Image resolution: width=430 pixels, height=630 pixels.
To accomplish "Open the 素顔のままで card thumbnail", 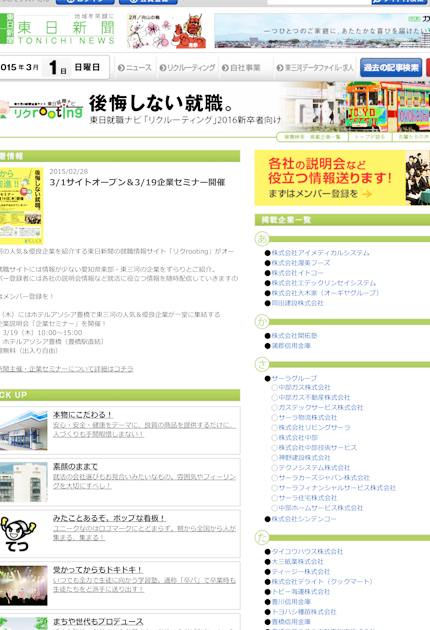I will pos(23,482).
